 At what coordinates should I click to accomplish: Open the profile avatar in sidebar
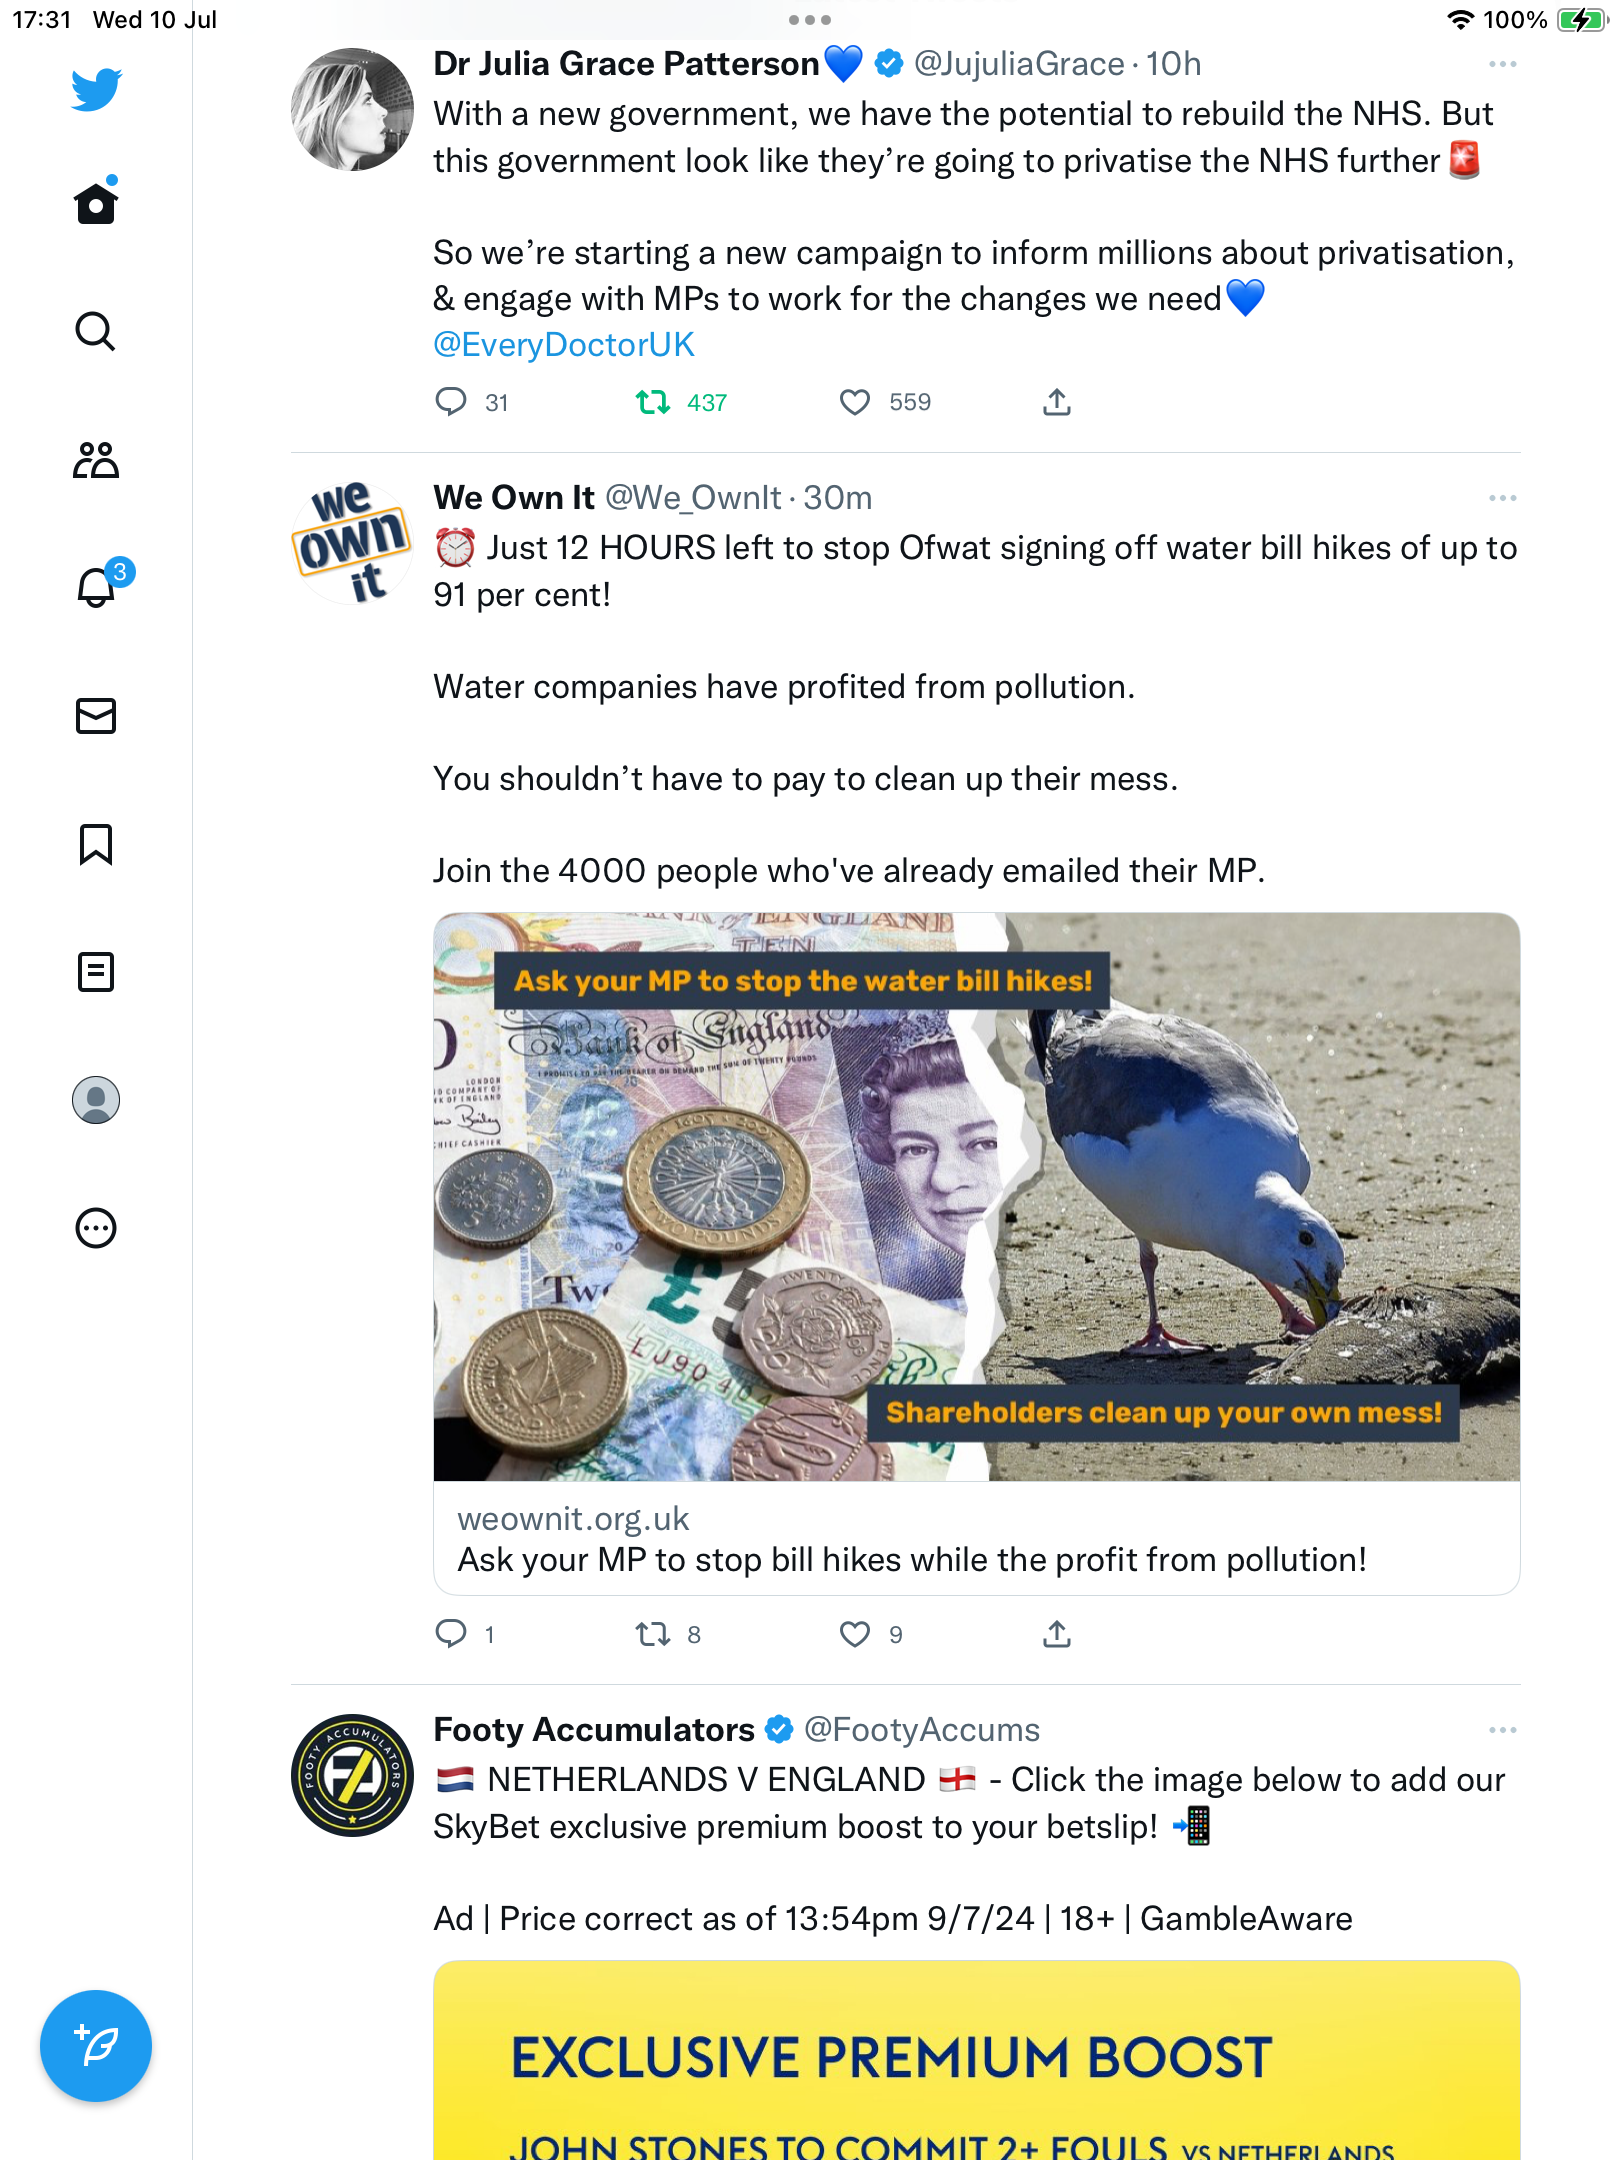tap(96, 1100)
